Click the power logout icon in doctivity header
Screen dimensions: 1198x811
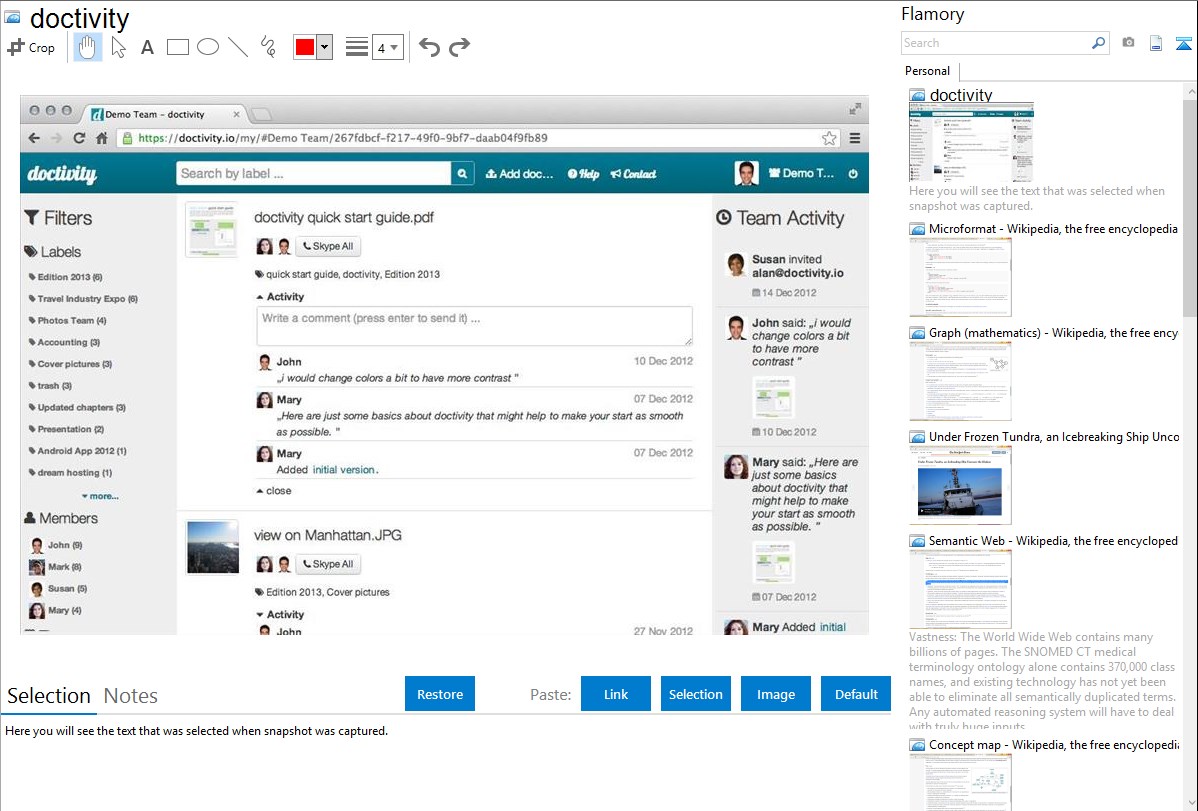click(x=853, y=174)
